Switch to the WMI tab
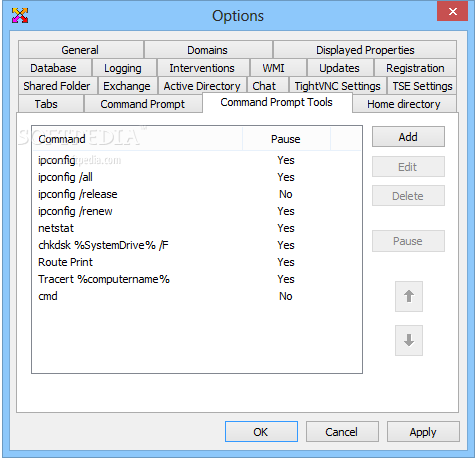This screenshot has height=458, width=475. click(278, 68)
